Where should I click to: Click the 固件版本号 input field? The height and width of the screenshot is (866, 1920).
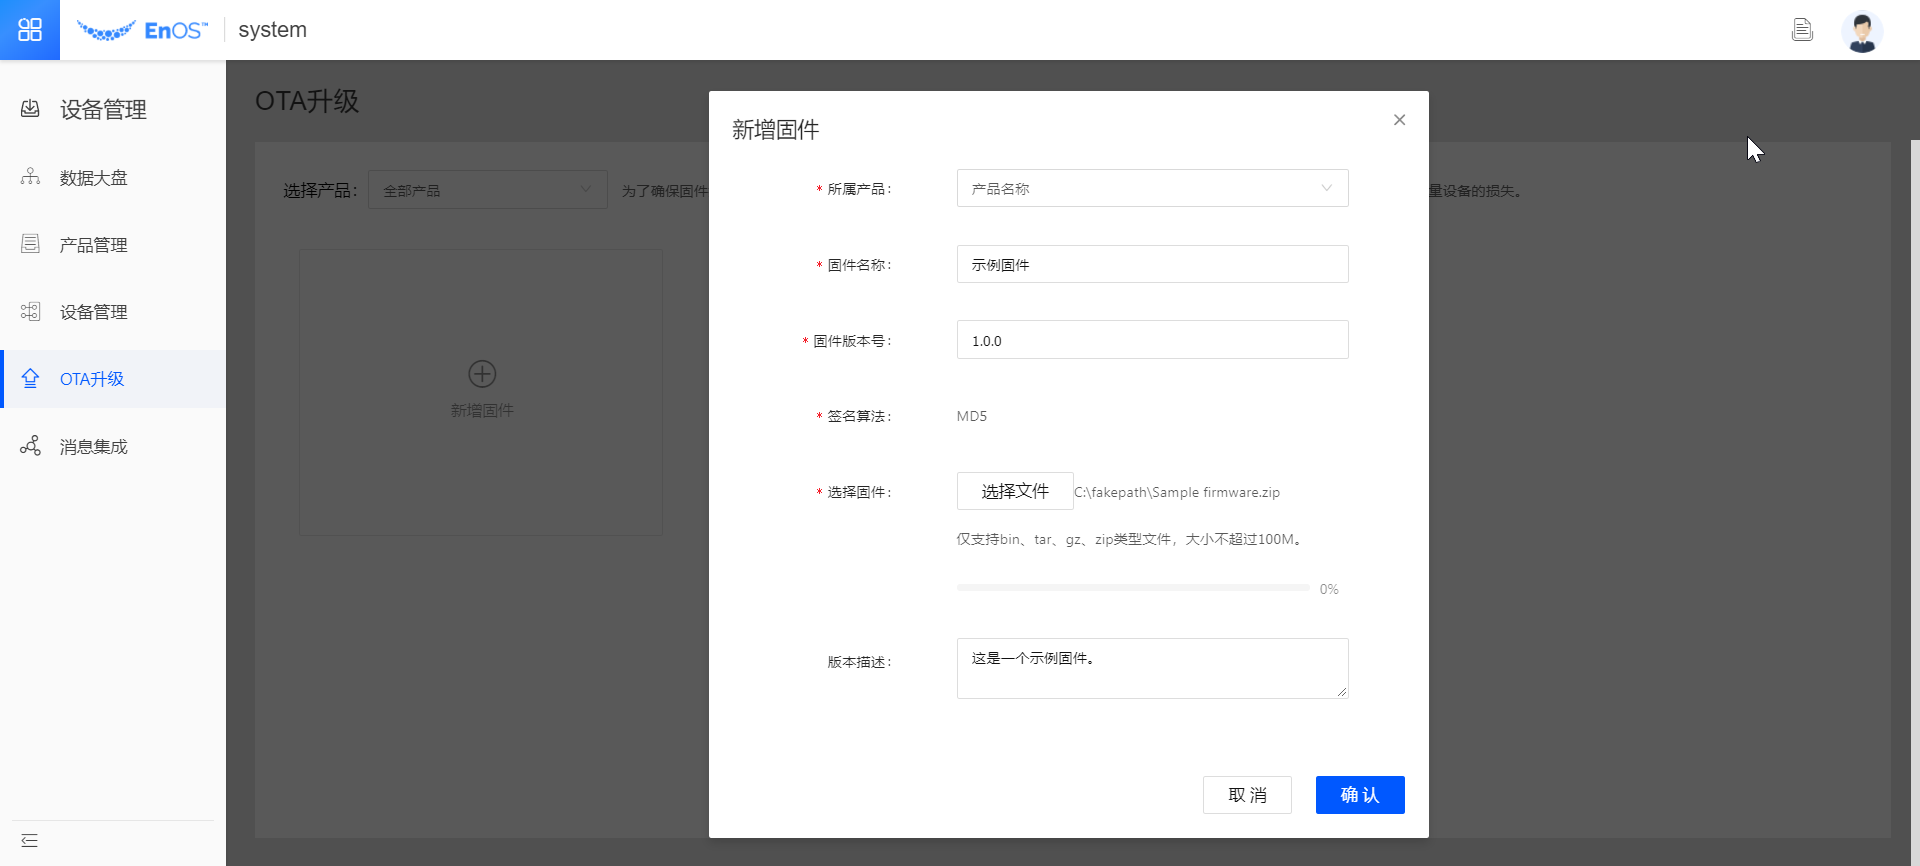pyautogui.click(x=1152, y=340)
